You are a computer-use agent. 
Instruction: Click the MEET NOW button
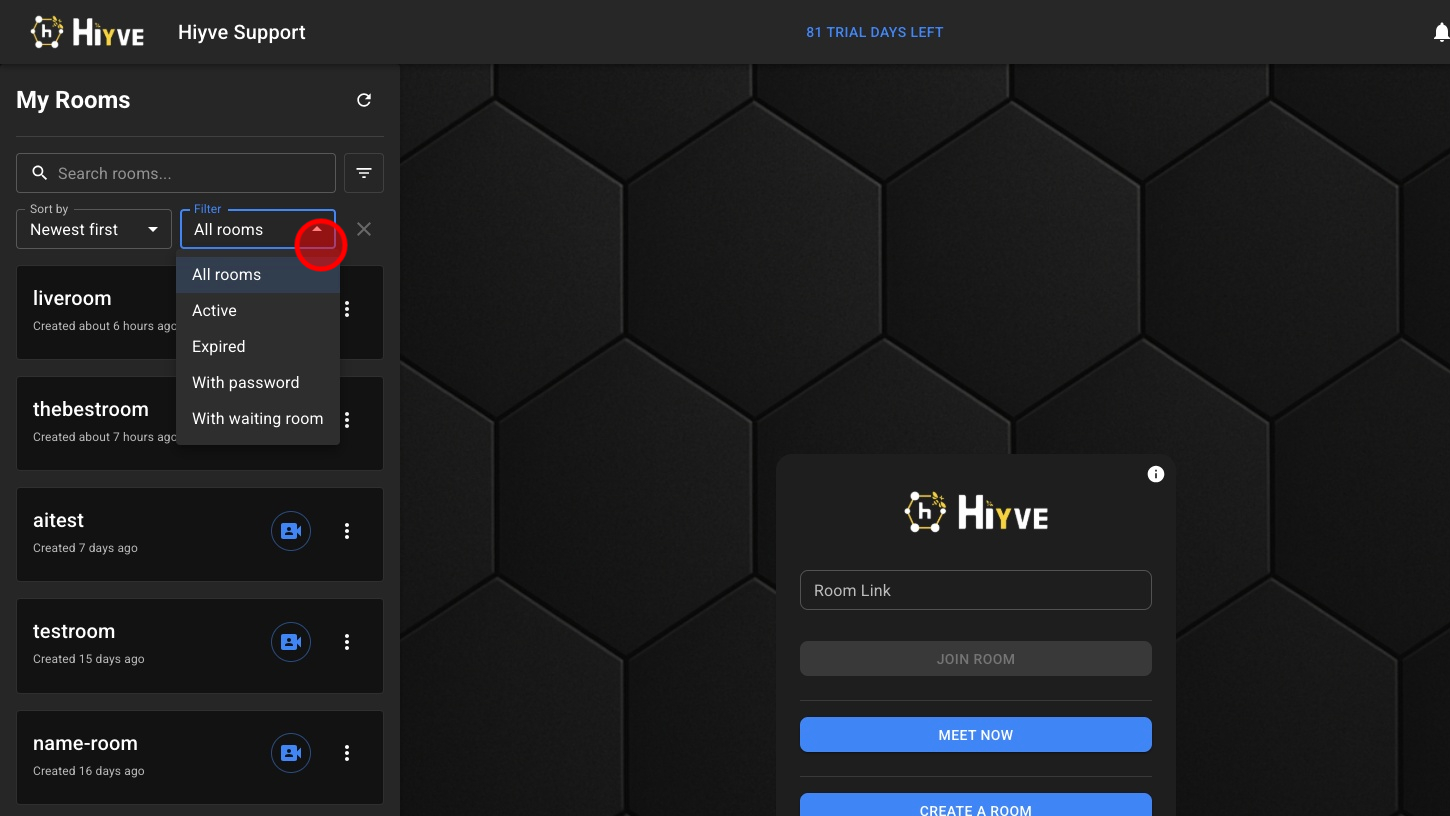coord(975,735)
